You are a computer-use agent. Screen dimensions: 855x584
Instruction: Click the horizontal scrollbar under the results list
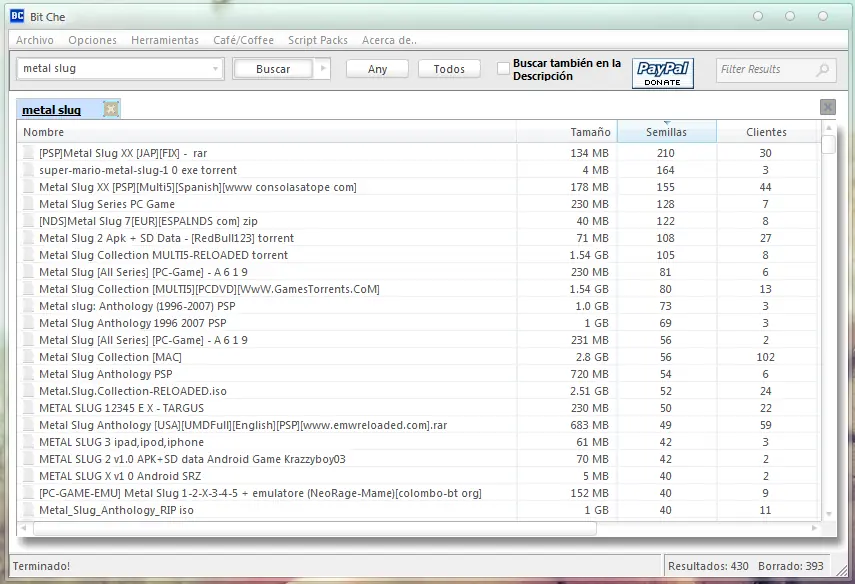(x=310, y=528)
